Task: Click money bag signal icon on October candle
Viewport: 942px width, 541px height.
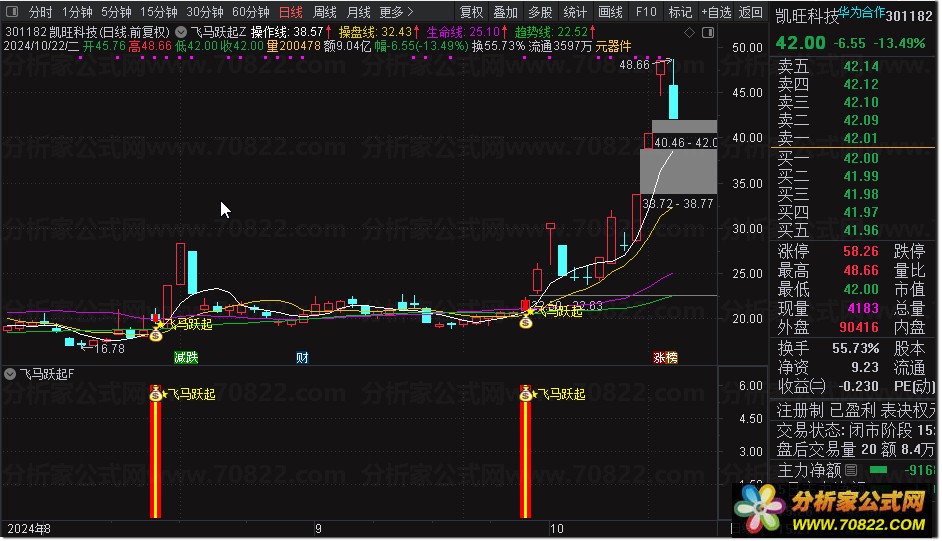Action: coord(526,322)
